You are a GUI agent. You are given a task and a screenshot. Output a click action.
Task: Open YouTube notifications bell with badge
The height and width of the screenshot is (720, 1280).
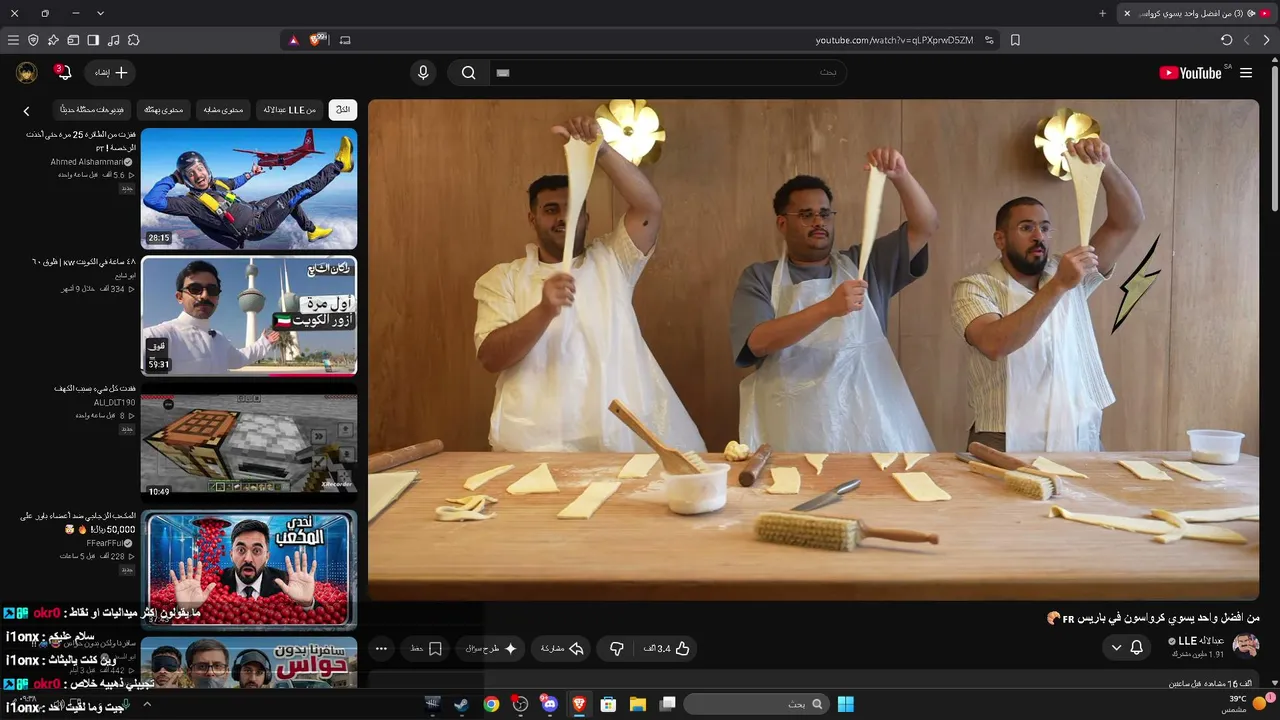pos(64,73)
